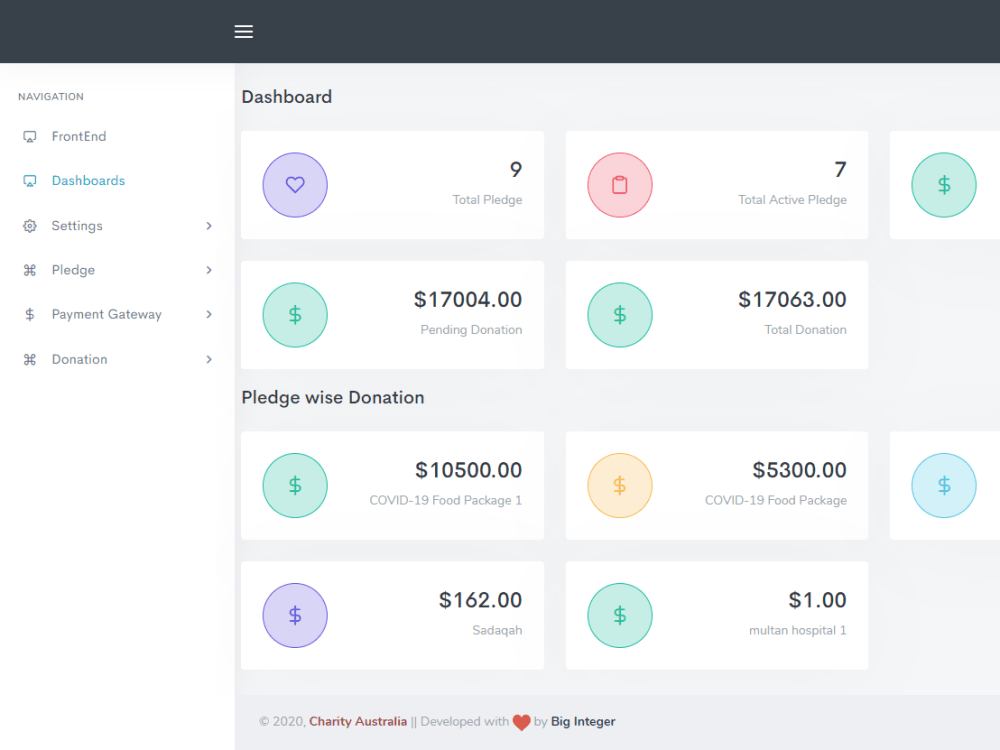Viewport: 1000px width, 750px height.
Task: Select the Dashboards icon in navigation
Action: (x=30, y=180)
